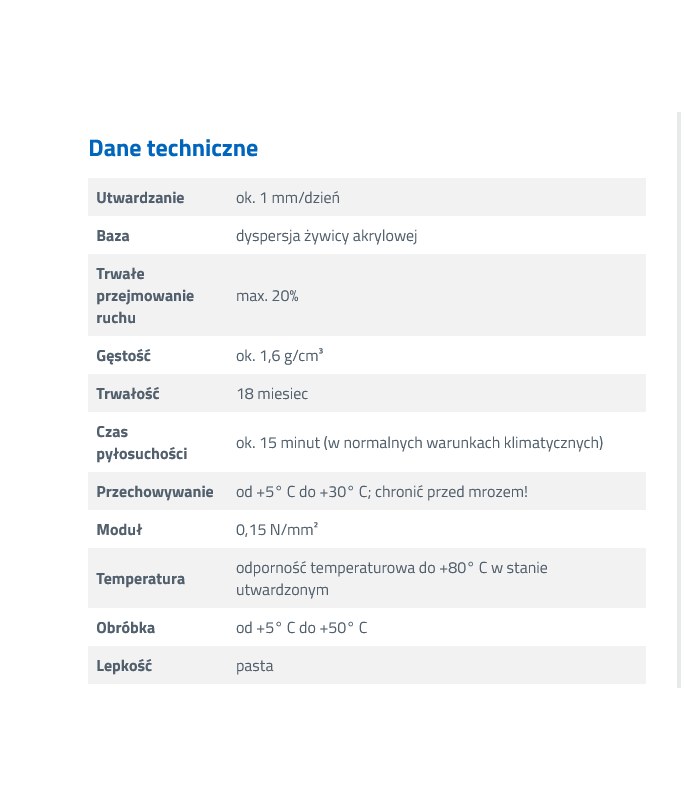The height and width of the screenshot is (800, 700).
Task: Select the "ok. 1 mm/dzień" value
Action: pyautogui.click(x=288, y=198)
